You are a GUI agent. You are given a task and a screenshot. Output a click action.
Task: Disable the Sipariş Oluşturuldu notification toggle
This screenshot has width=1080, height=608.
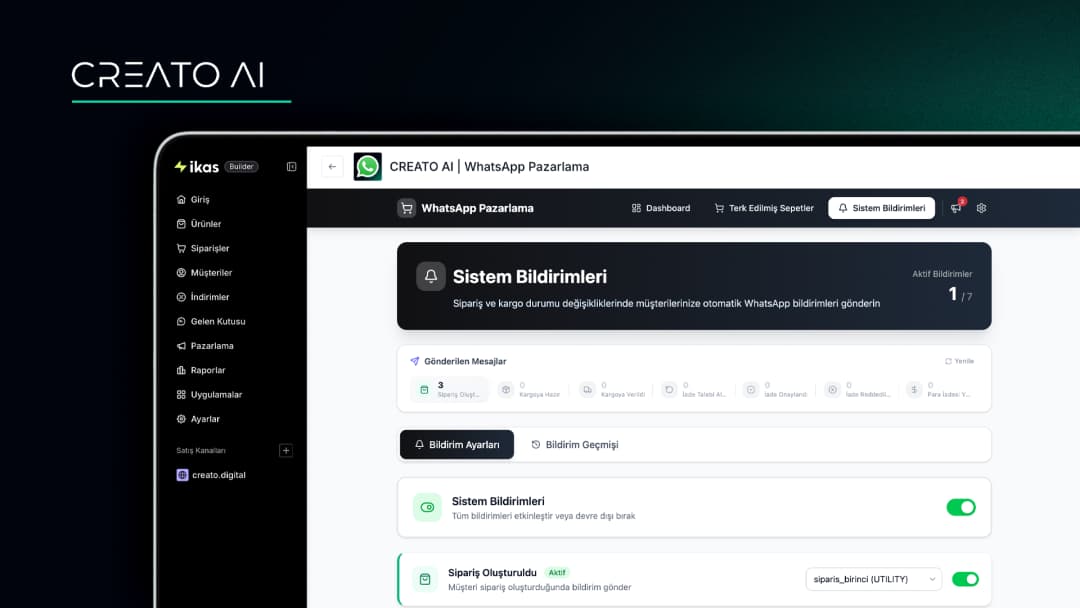pos(965,579)
